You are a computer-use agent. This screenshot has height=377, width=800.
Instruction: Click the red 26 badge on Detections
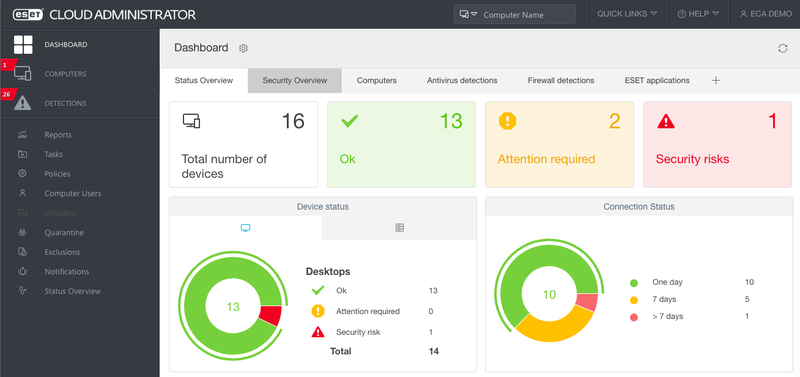[7, 94]
